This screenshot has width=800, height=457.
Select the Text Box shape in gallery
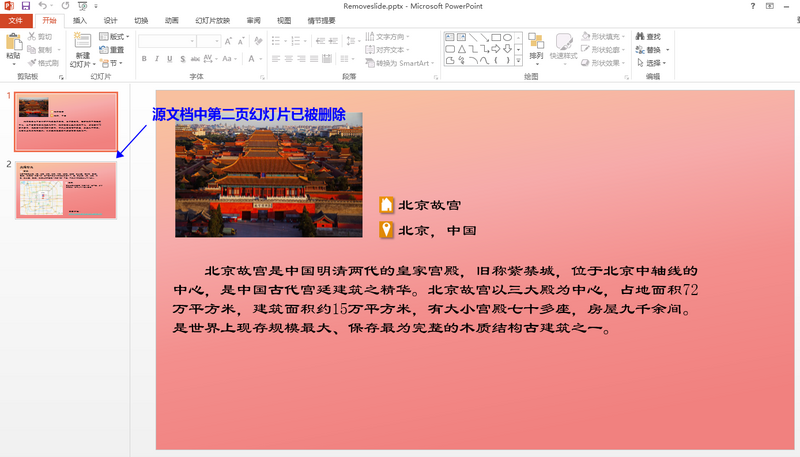(x=449, y=37)
